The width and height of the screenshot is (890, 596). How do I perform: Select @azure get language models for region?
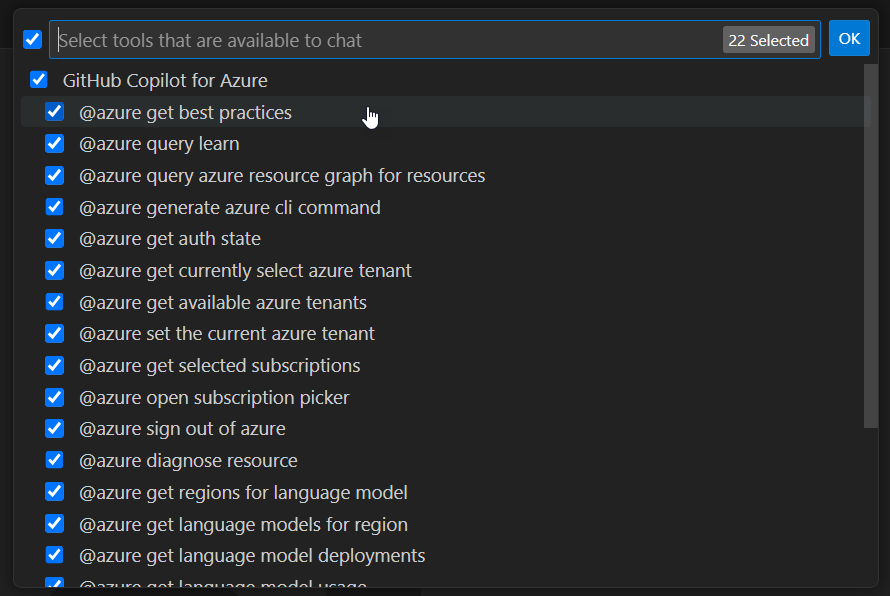[x=243, y=525]
